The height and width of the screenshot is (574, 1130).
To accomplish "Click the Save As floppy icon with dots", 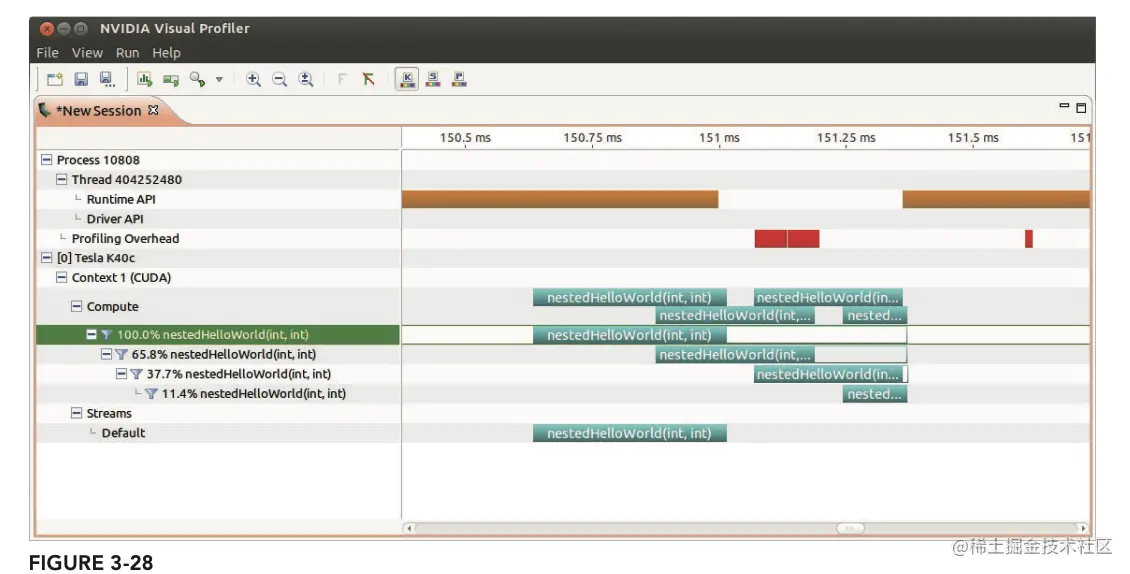I will coord(107,79).
